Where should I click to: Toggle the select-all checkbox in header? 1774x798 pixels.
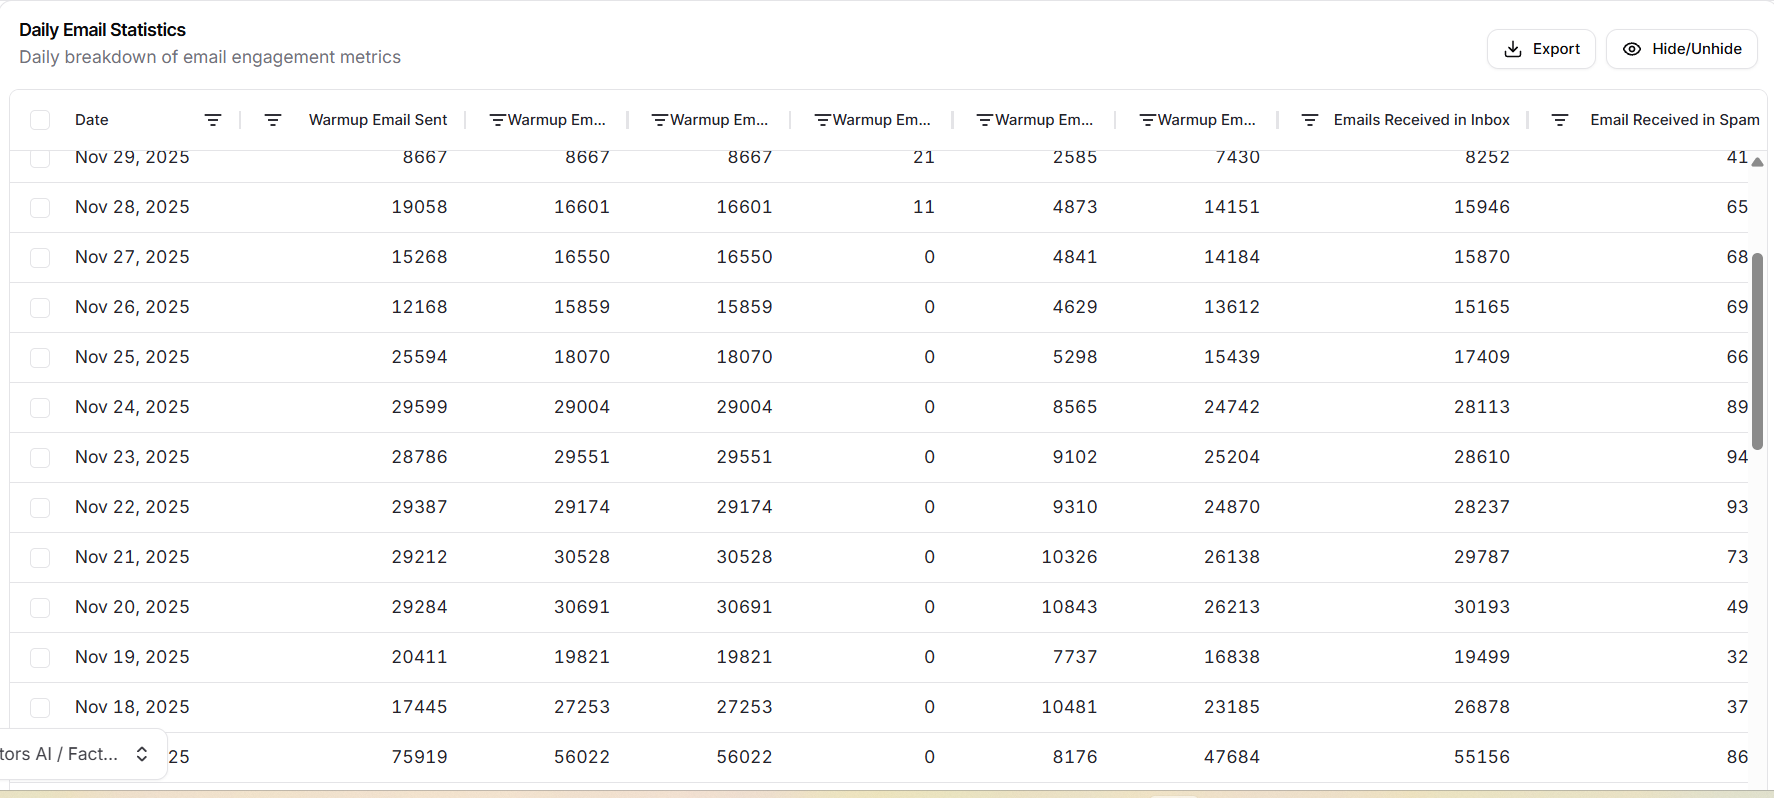tap(40, 120)
